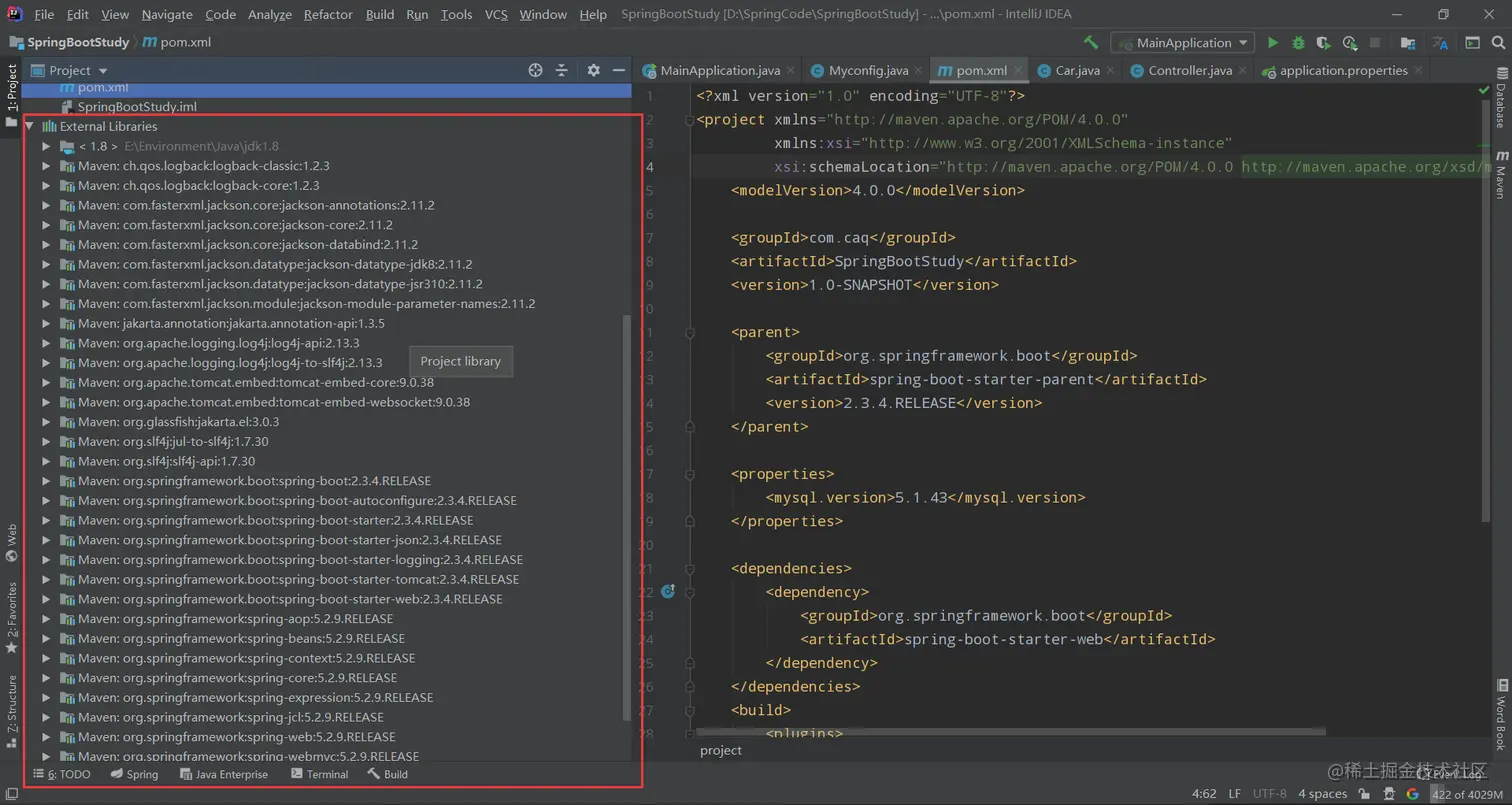Expand Maven spring-beans:5.2.9.RELEASE node
Image resolution: width=1512 pixels, height=805 pixels.
[46, 638]
